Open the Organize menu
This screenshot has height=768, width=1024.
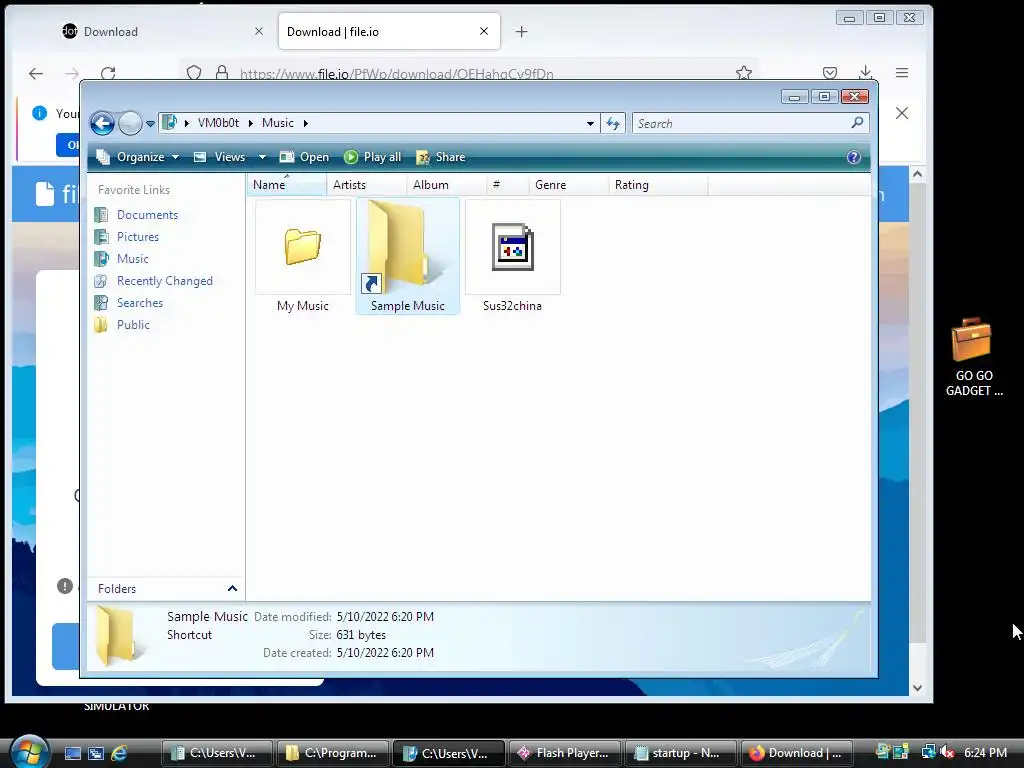(137, 157)
